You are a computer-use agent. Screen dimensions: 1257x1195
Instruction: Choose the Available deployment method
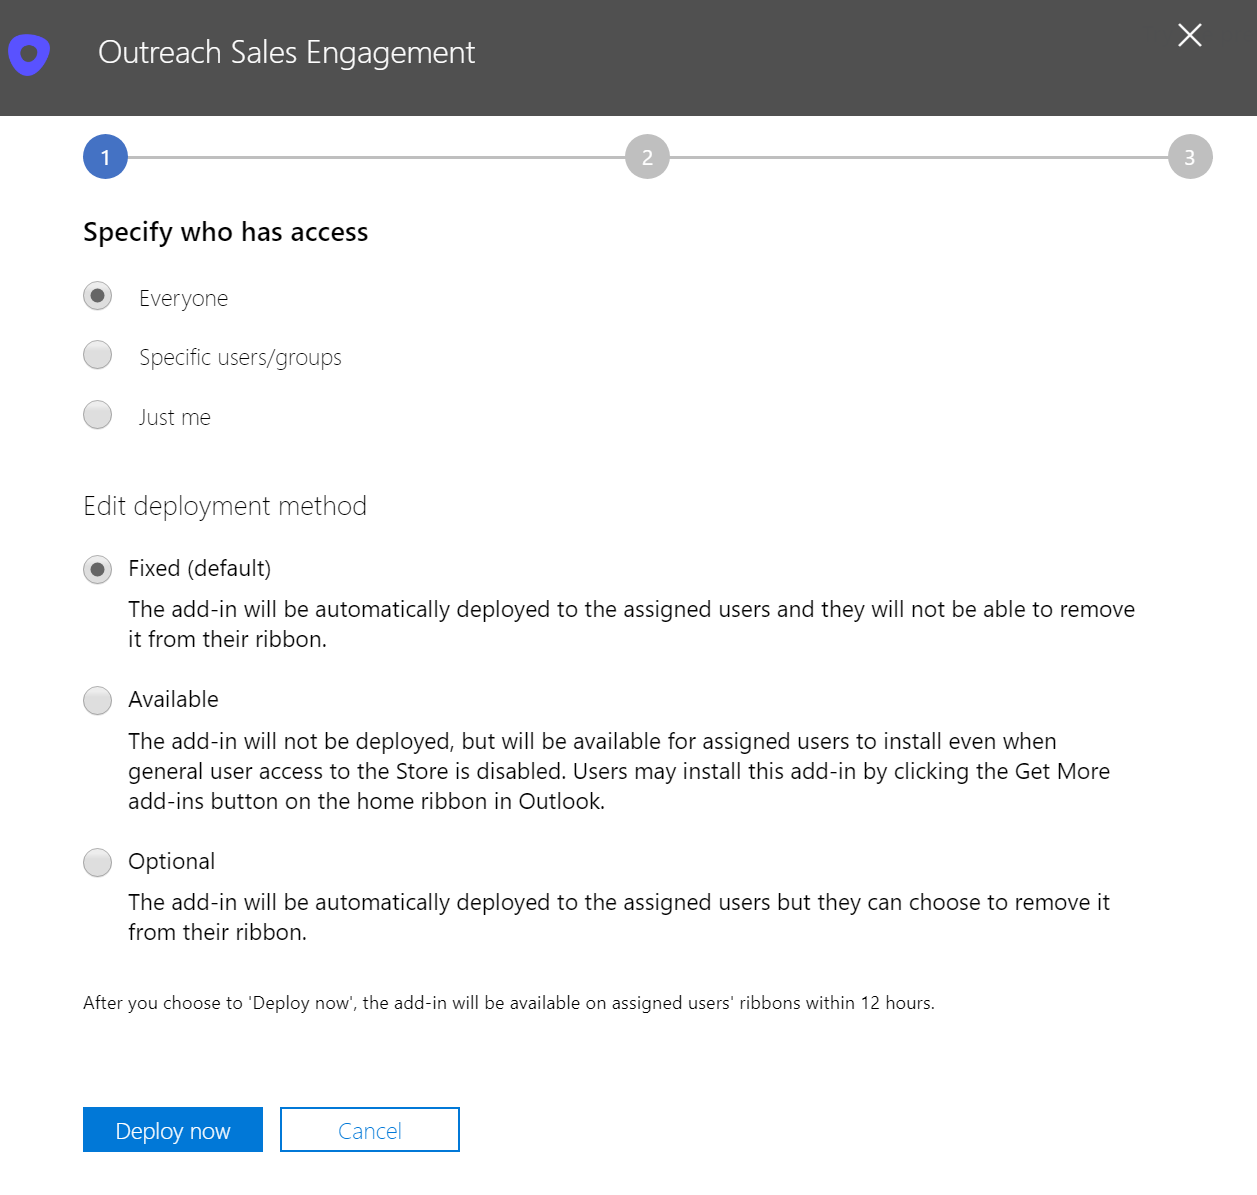[x=97, y=700]
